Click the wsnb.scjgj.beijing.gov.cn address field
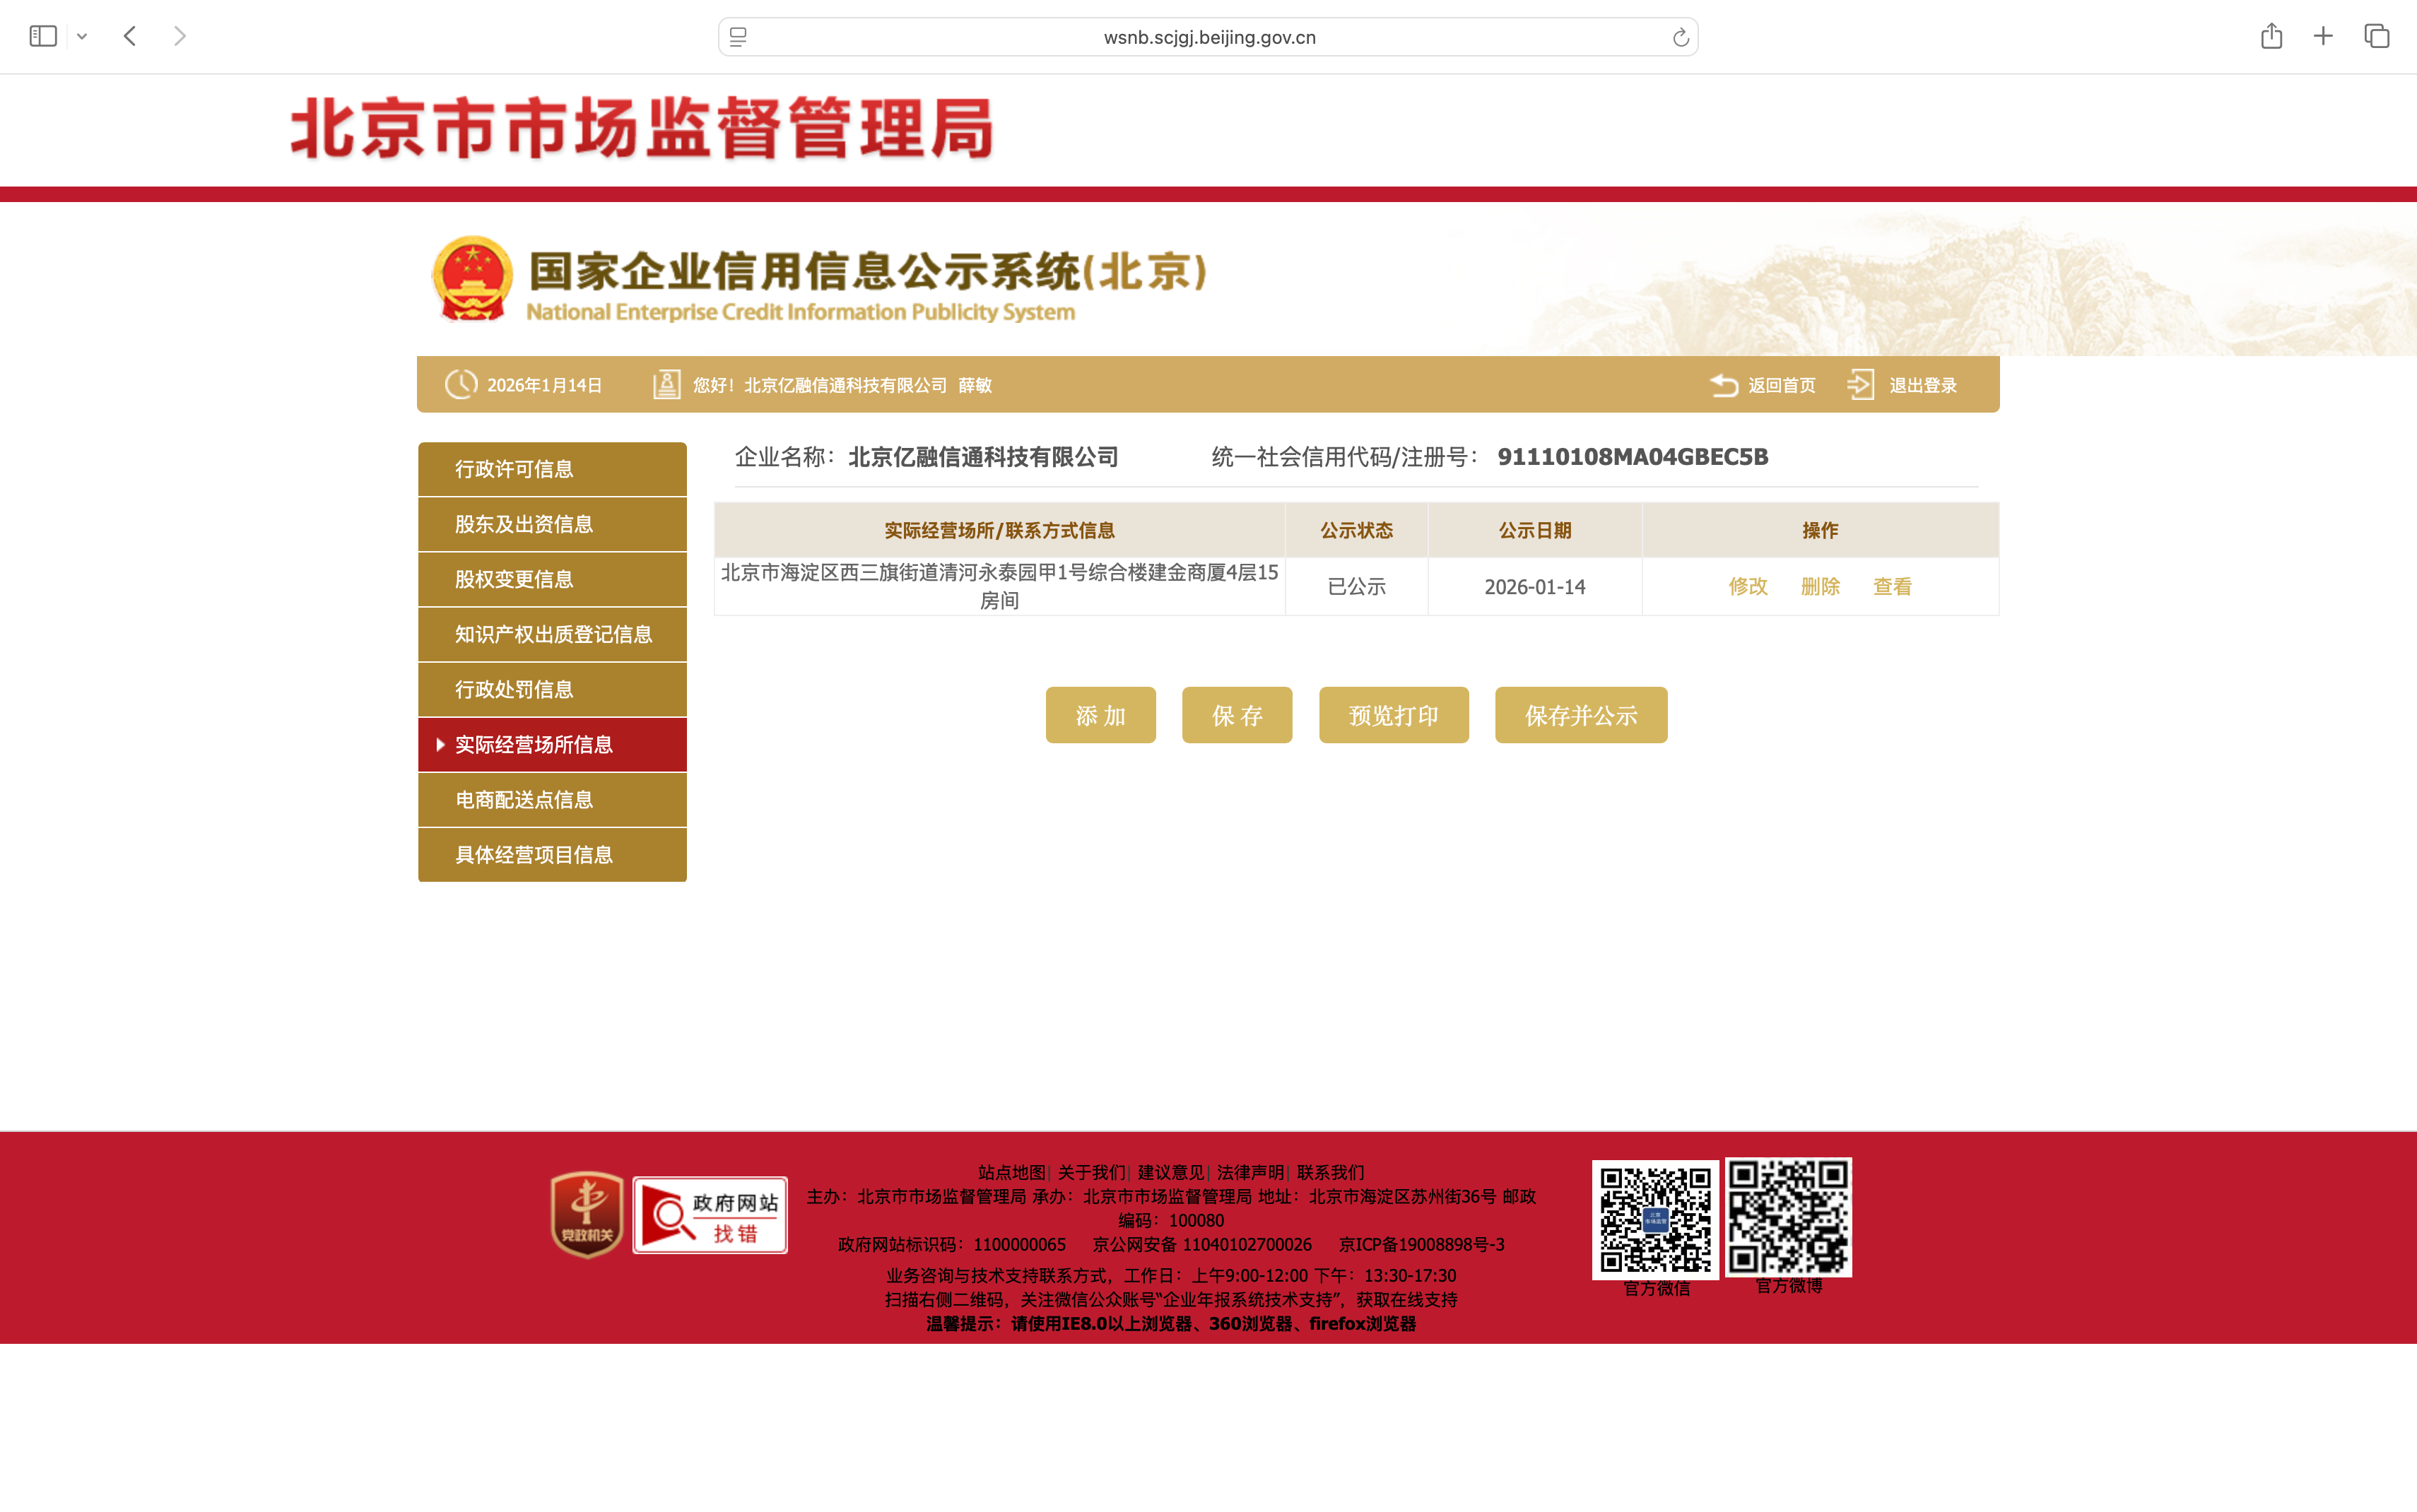 click(x=1209, y=38)
